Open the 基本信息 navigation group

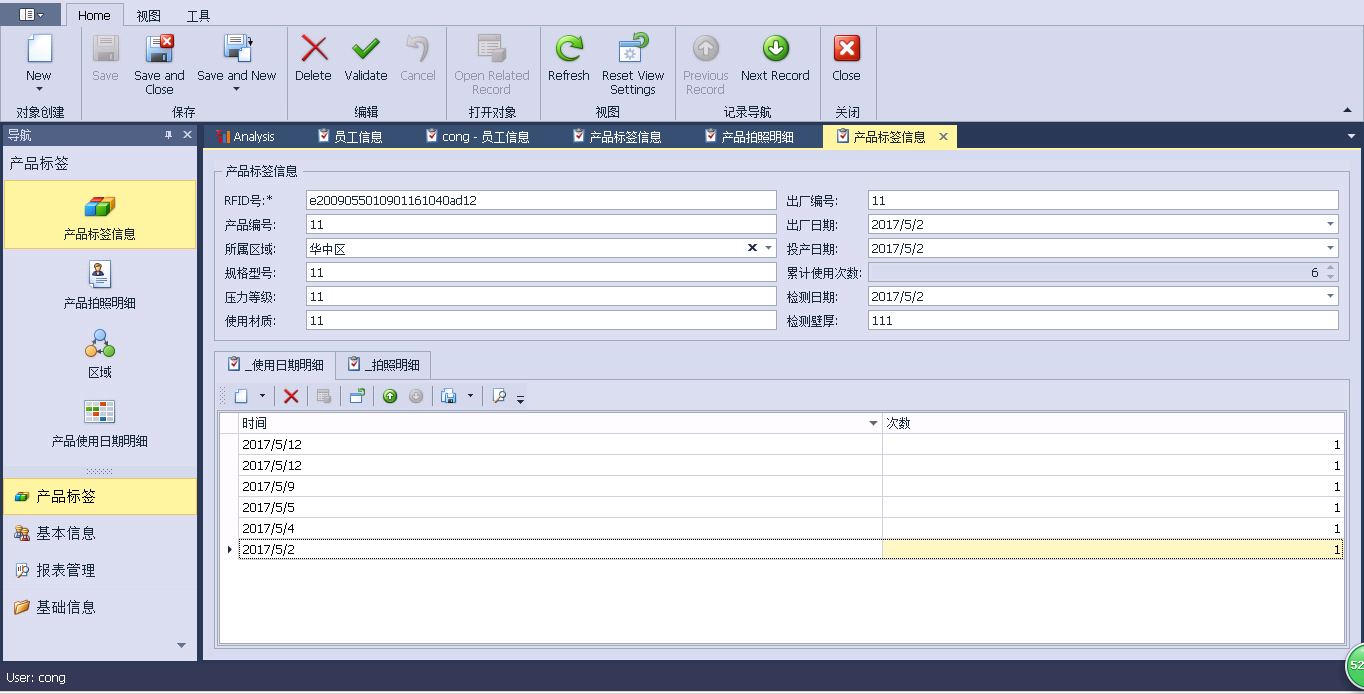[100, 533]
